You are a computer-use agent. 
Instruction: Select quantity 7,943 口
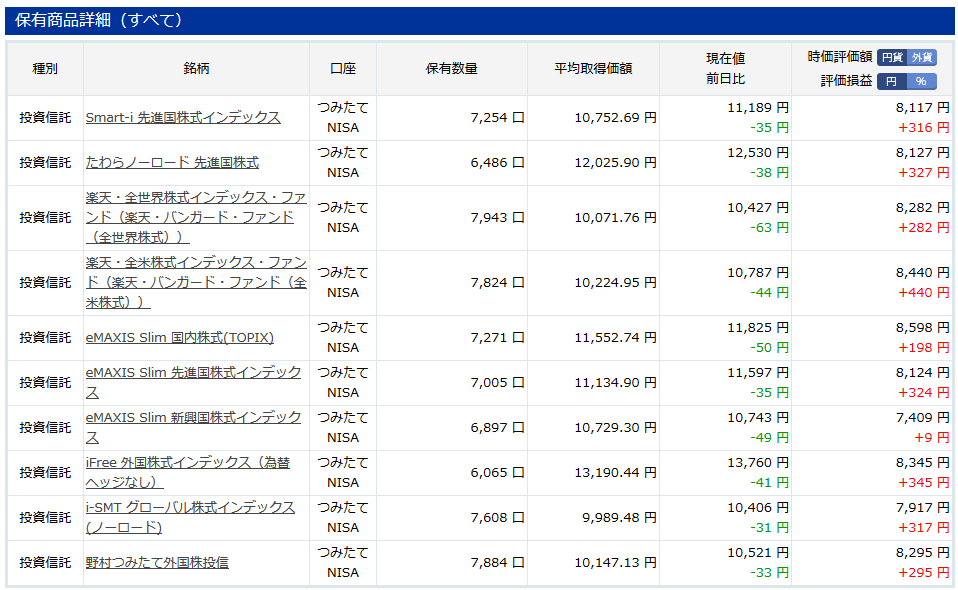pyautogui.click(x=497, y=217)
